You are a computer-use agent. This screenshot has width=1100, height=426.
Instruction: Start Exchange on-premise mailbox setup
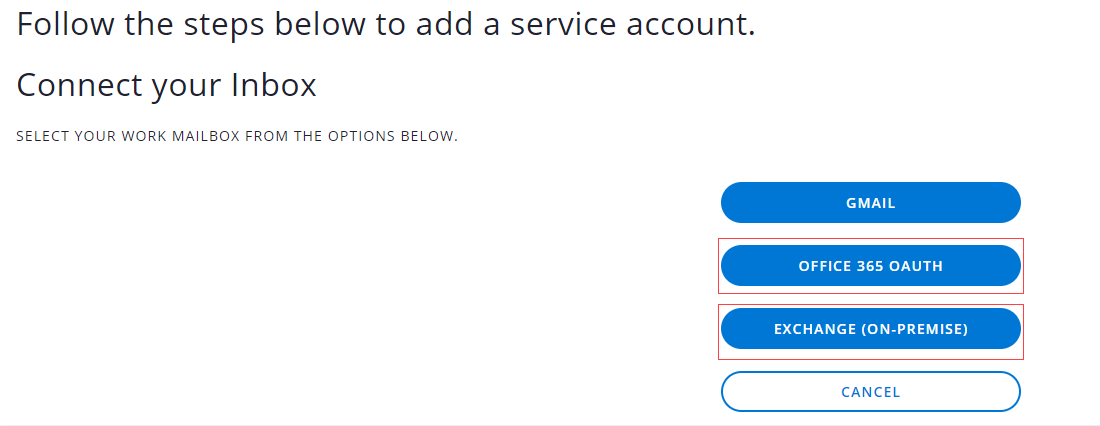click(870, 329)
